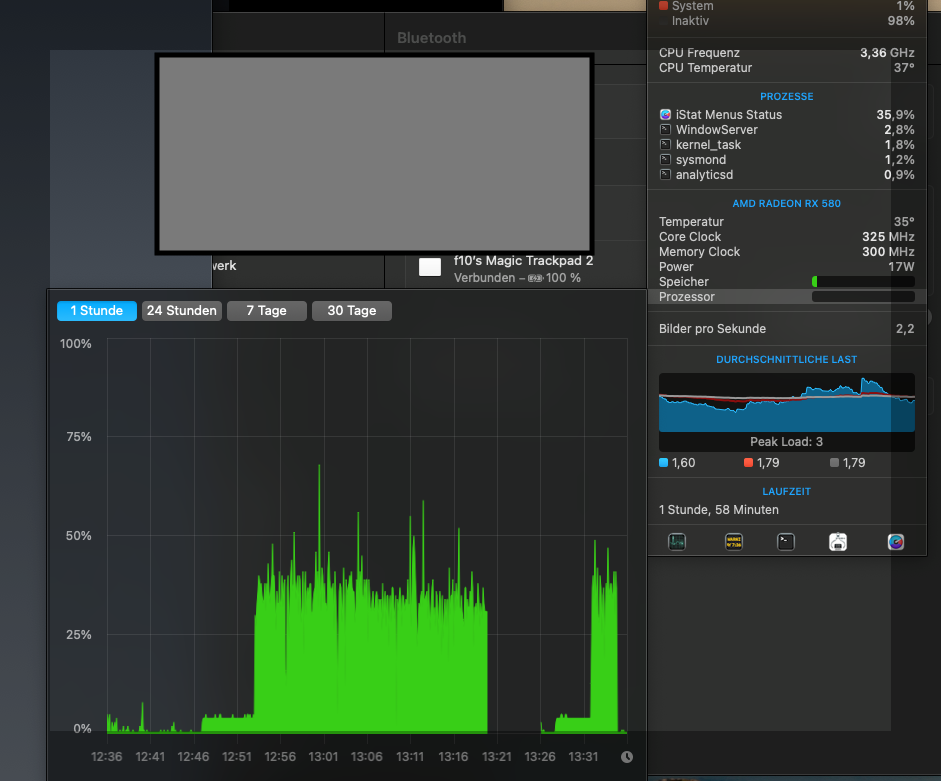Launch Terminal from the bottom icon row
This screenshot has height=781, width=941.
786,542
